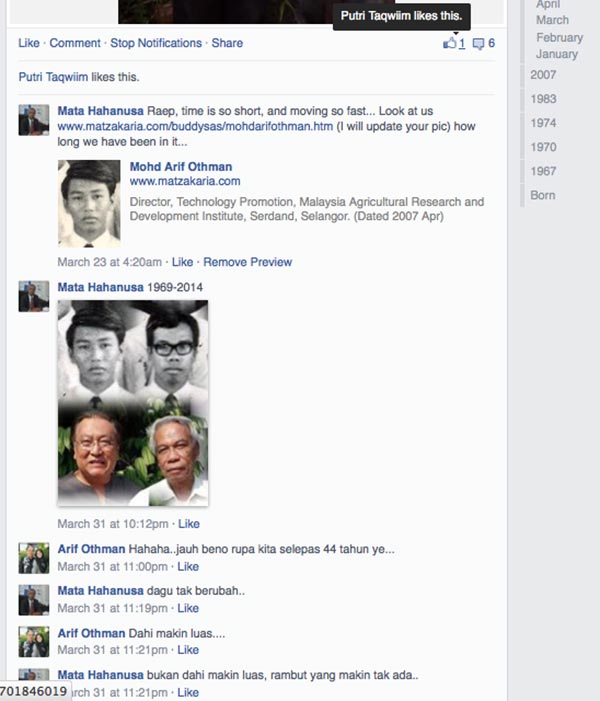The height and width of the screenshot is (701, 600).
Task: Open the Mohd Arif Othman preview title
Action: (x=181, y=166)
